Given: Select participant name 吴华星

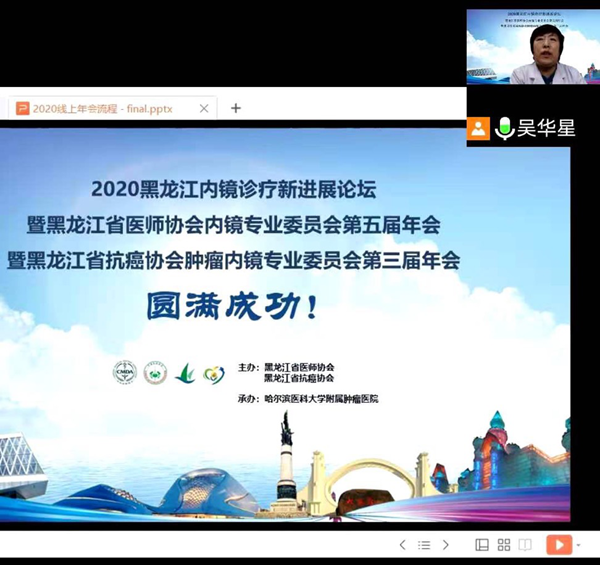Looking at the screenshot, I should click(x=546, y=128).
